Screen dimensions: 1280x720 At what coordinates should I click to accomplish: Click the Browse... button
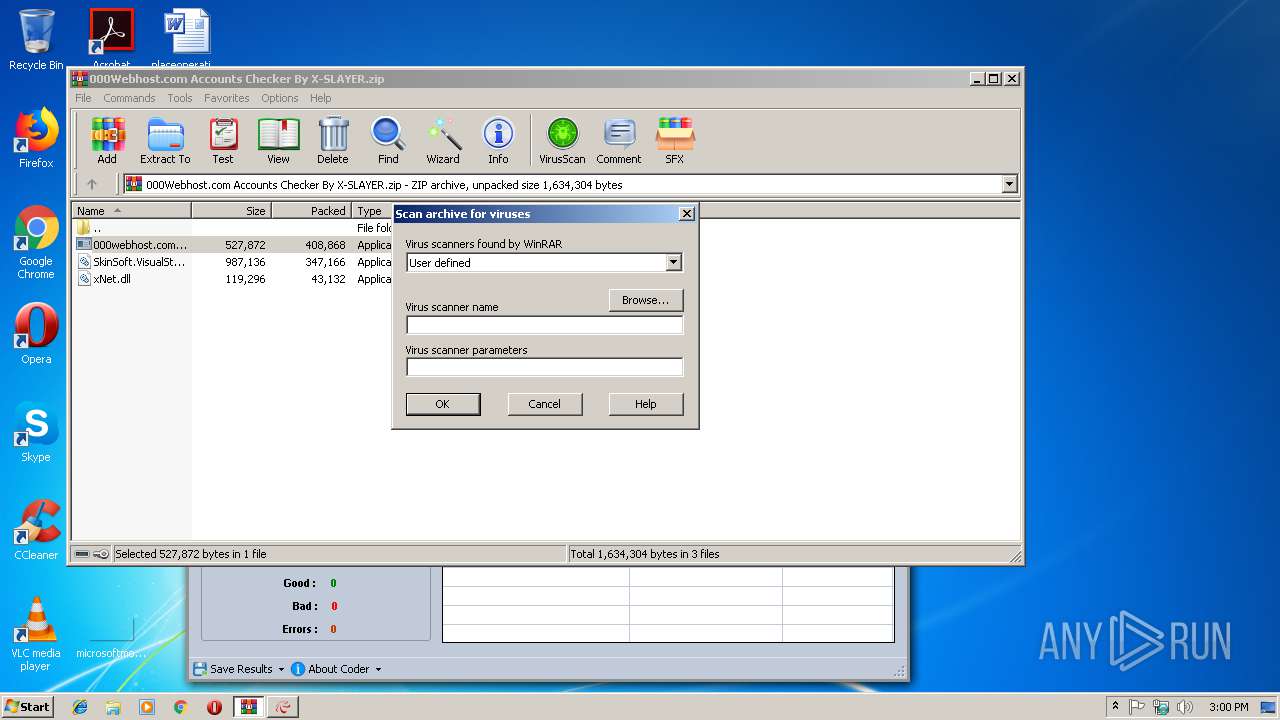pyautogui.click(x=646, y=300)
